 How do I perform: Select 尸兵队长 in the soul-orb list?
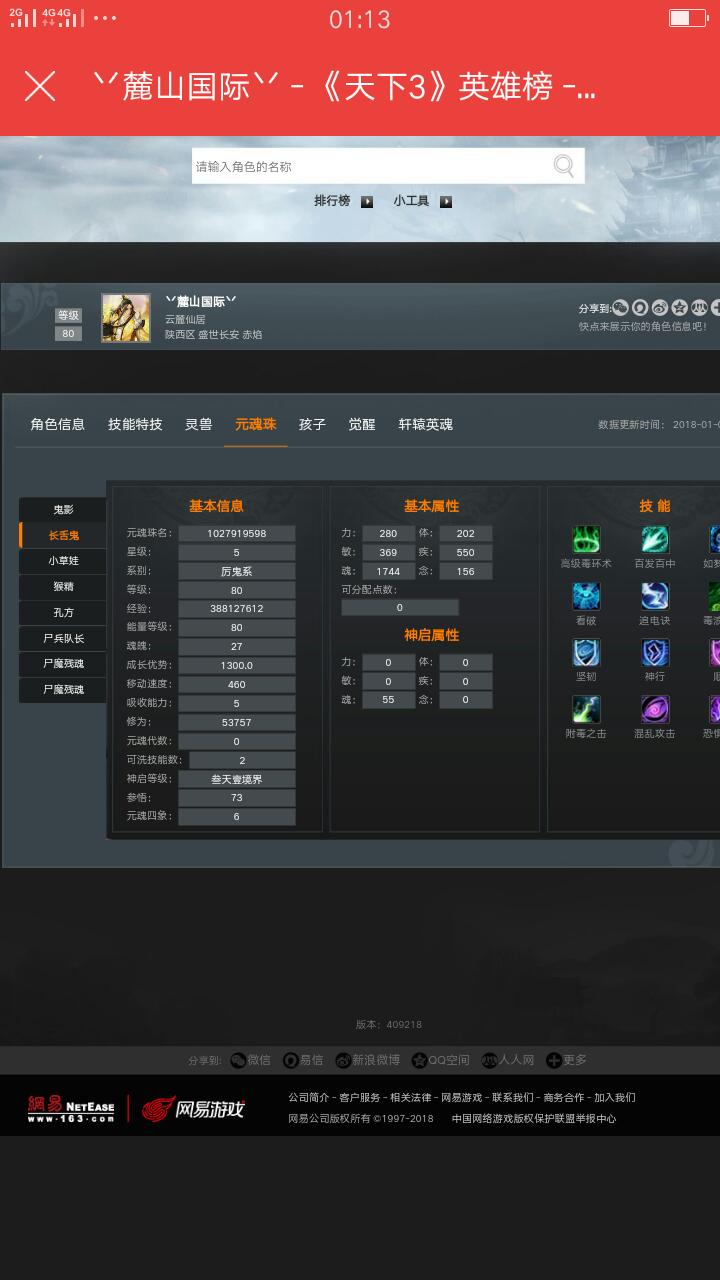[63, 638]
